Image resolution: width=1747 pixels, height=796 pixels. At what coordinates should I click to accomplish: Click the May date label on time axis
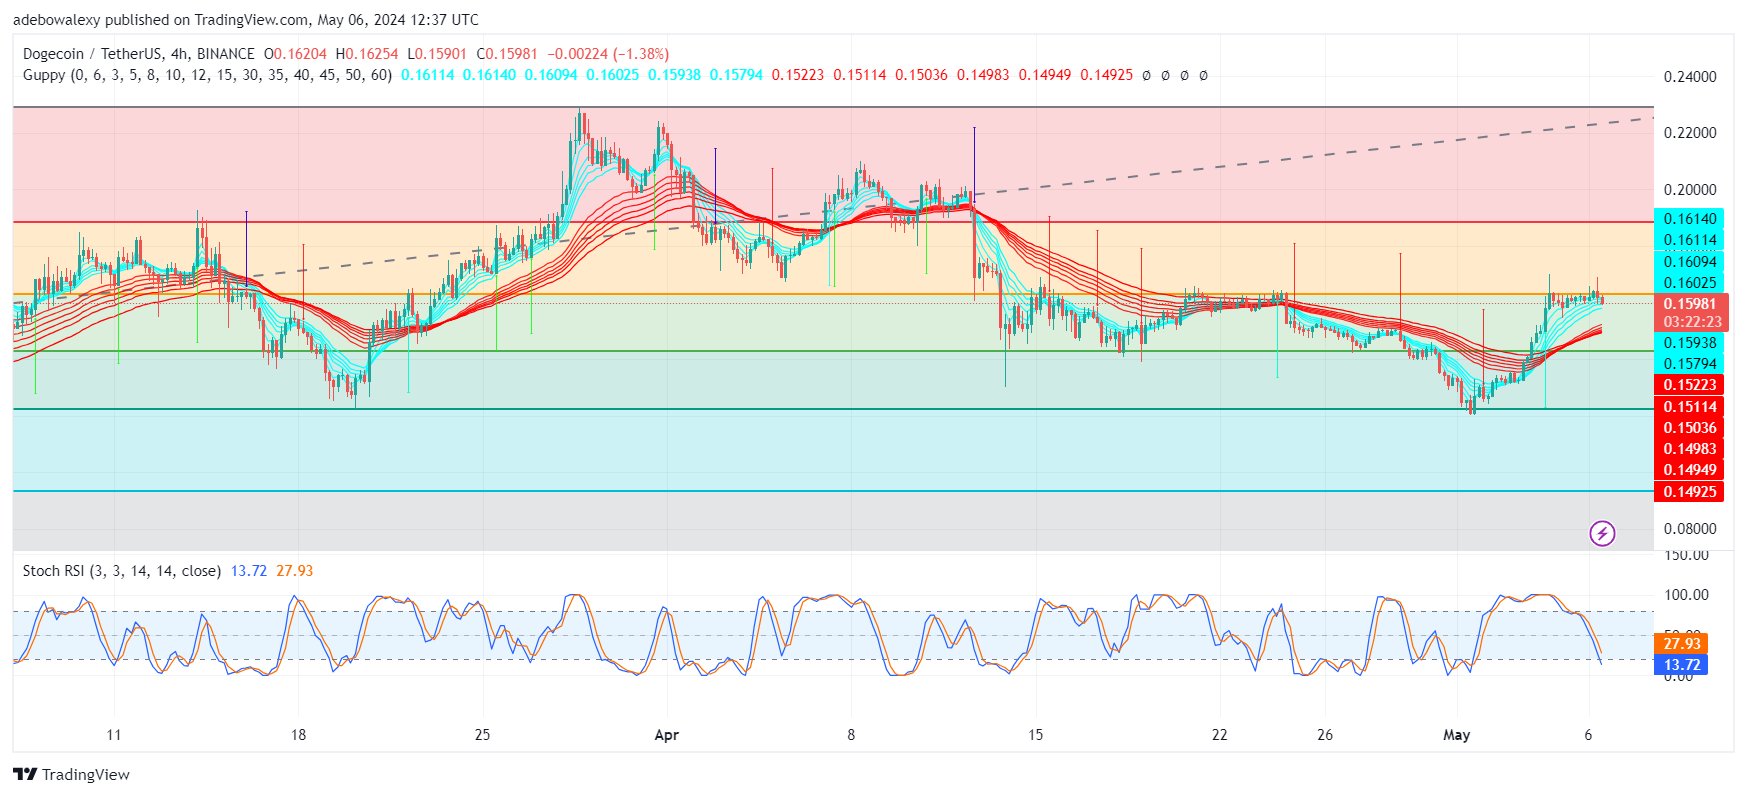1457,735
